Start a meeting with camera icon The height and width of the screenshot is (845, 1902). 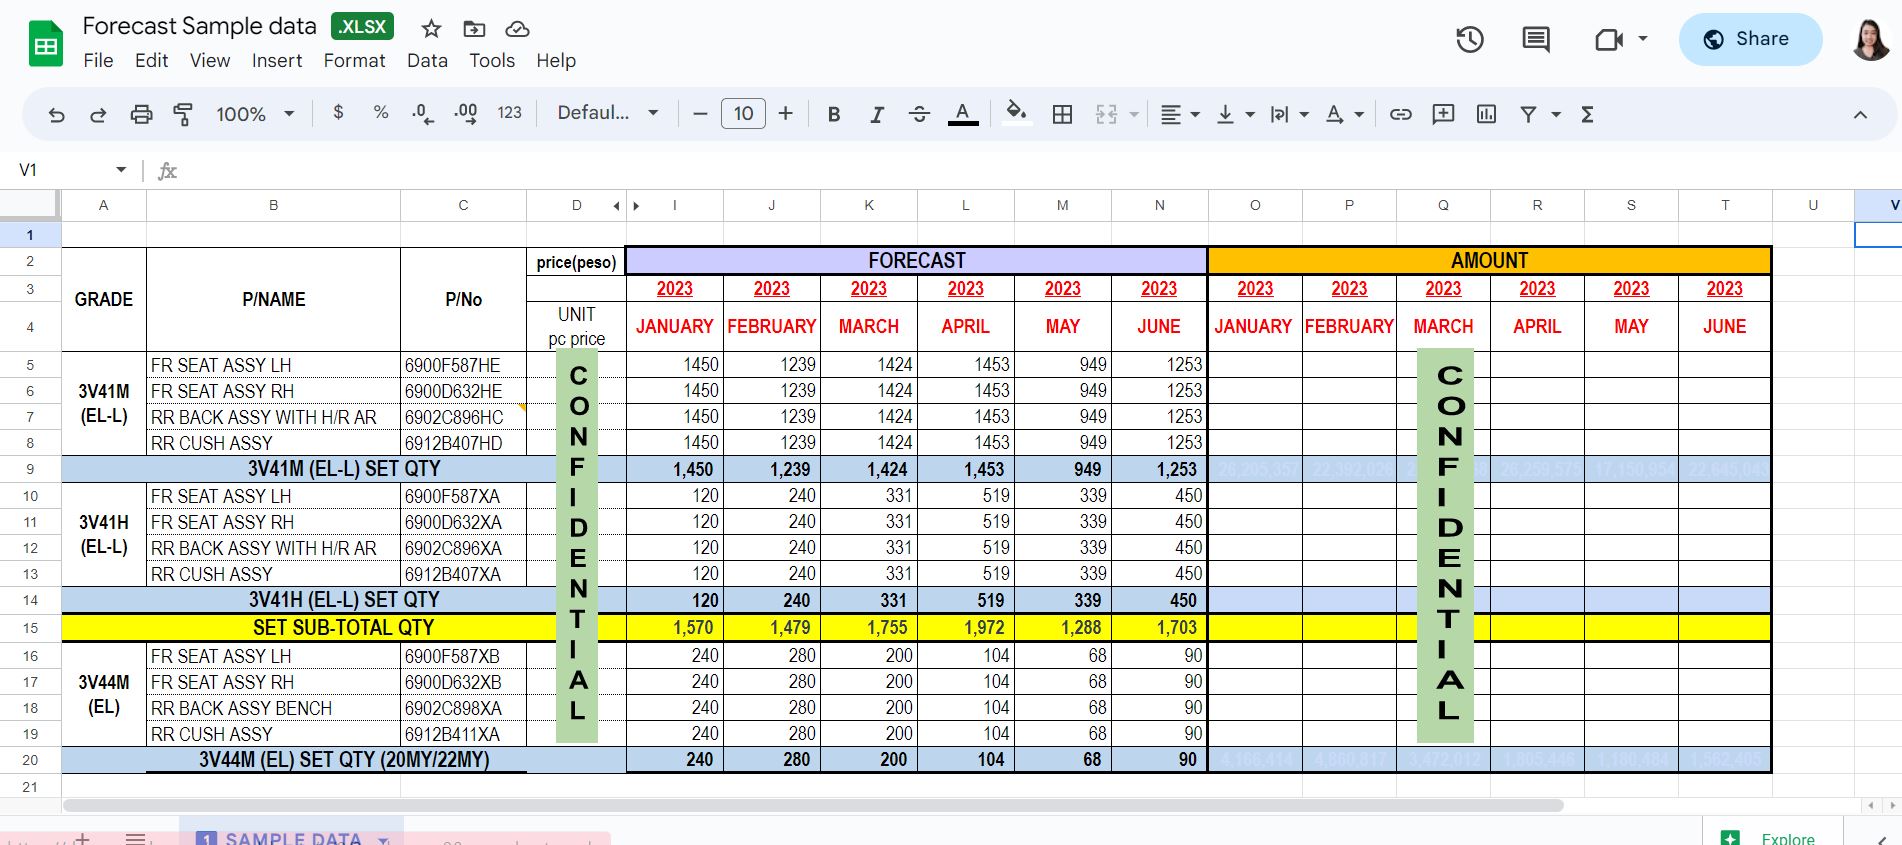click(1609, 40)
